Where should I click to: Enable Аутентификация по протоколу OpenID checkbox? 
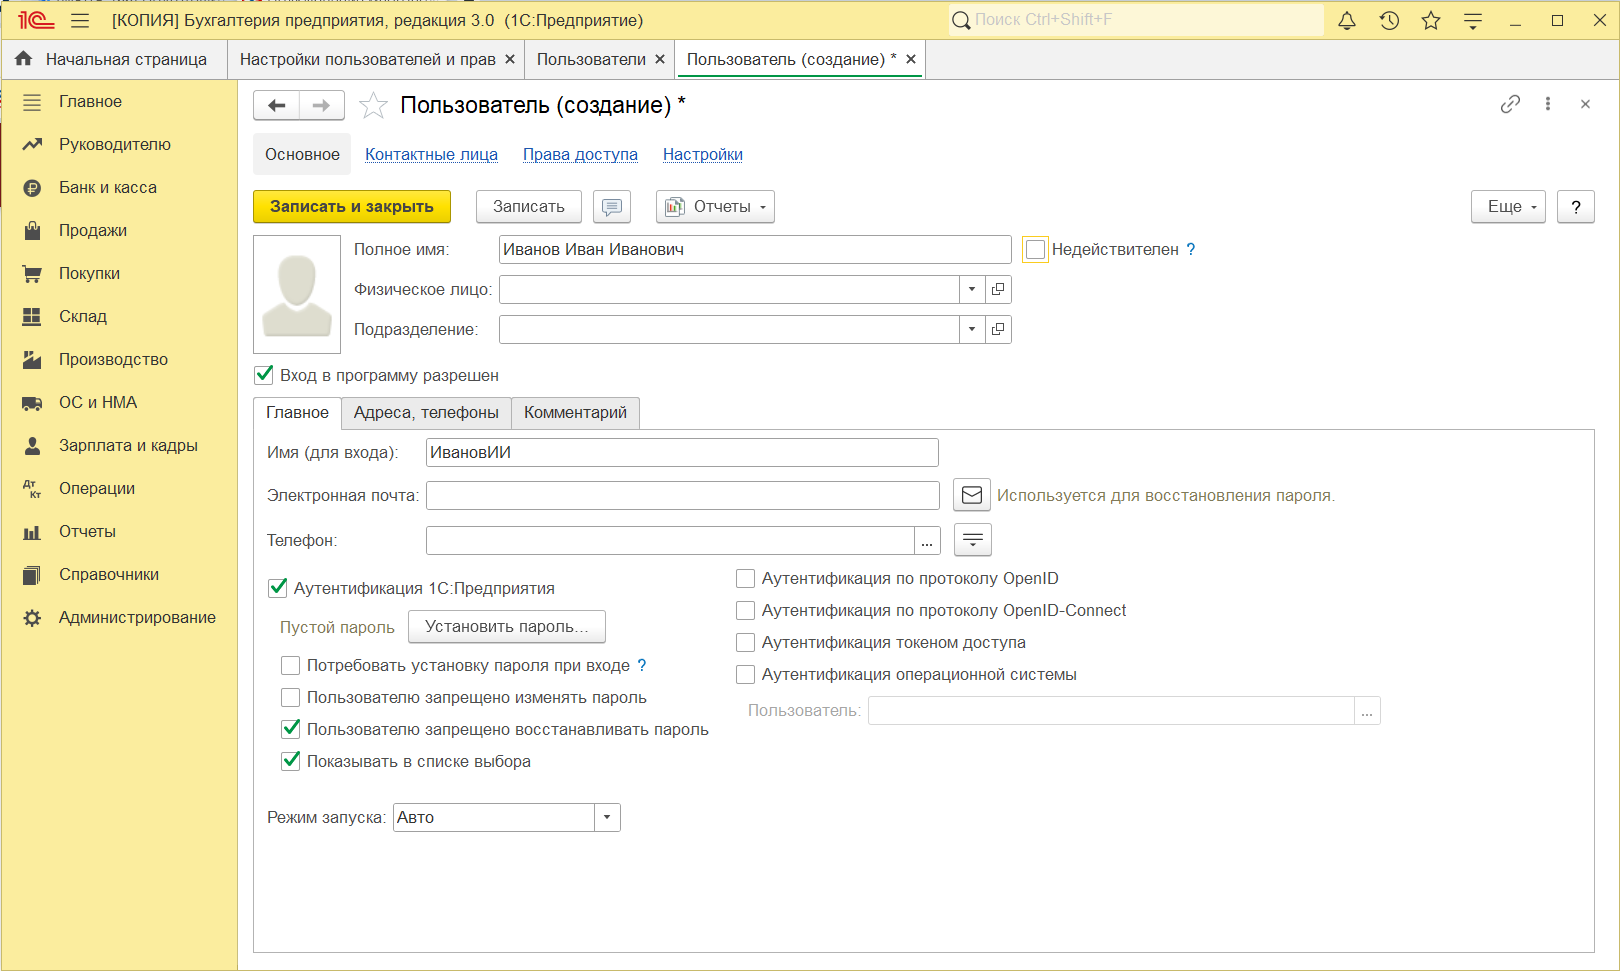click(745, 578)
